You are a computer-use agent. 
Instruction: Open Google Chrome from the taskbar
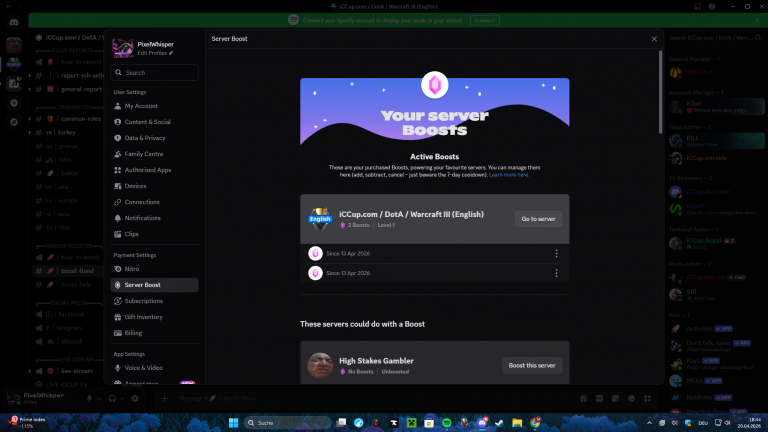535,423
